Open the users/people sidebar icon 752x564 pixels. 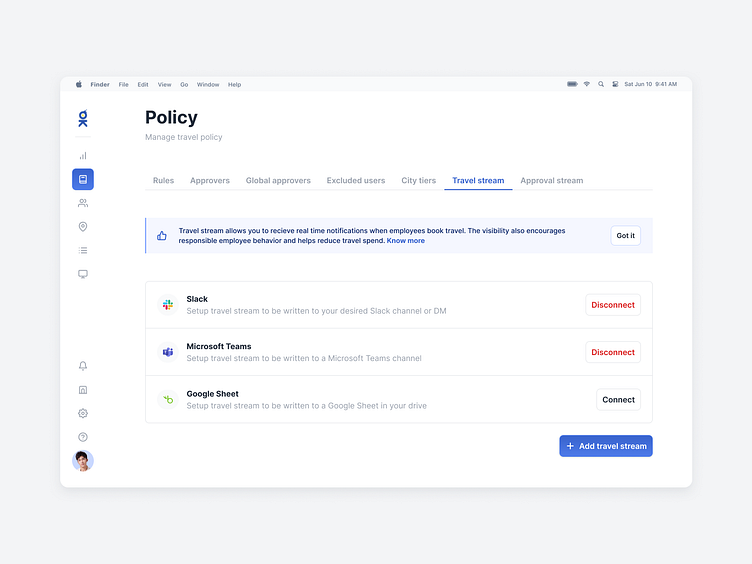point(83,203)
